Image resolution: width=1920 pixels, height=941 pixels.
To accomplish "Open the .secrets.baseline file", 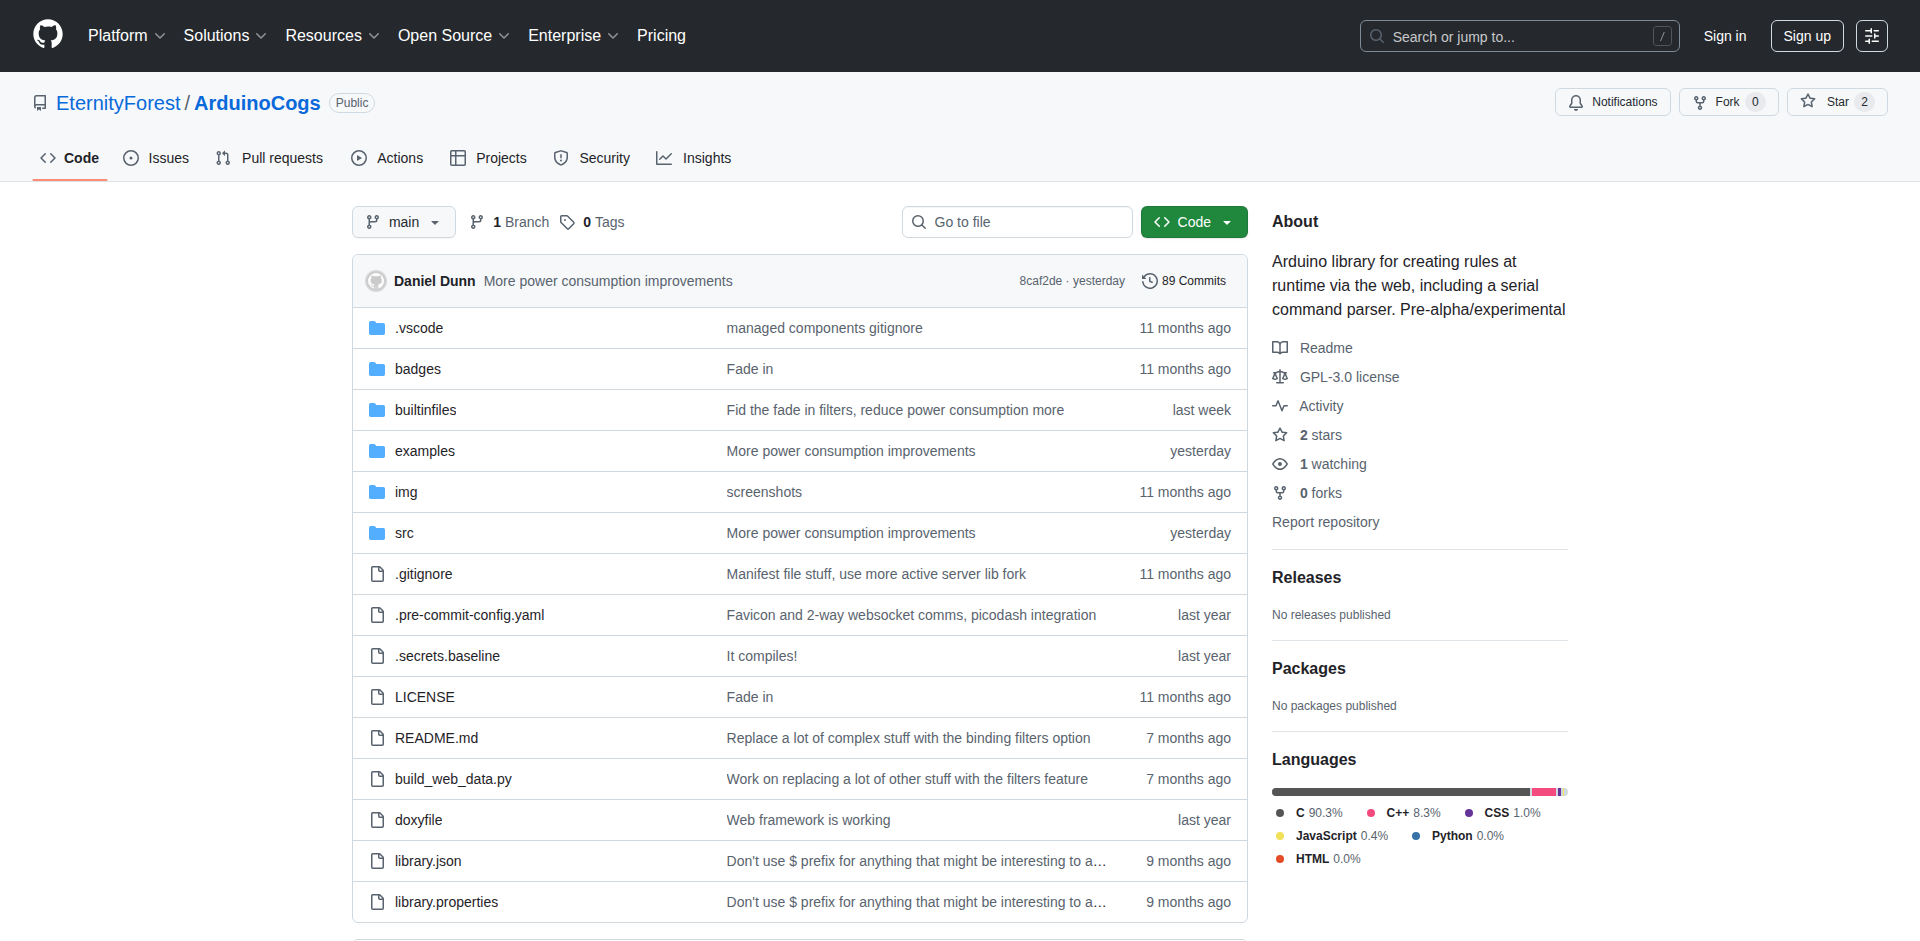I will (447, 656).
